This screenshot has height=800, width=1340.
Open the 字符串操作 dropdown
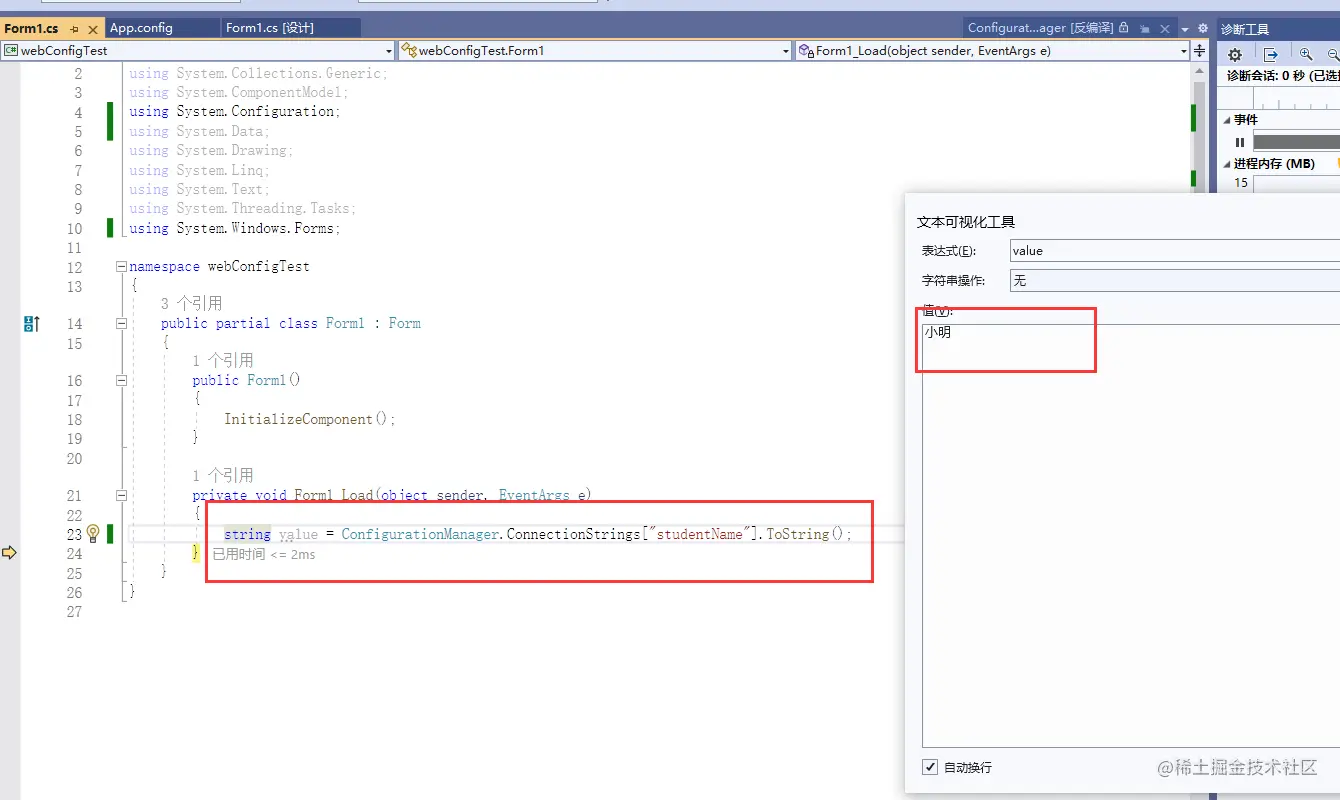1174,281
